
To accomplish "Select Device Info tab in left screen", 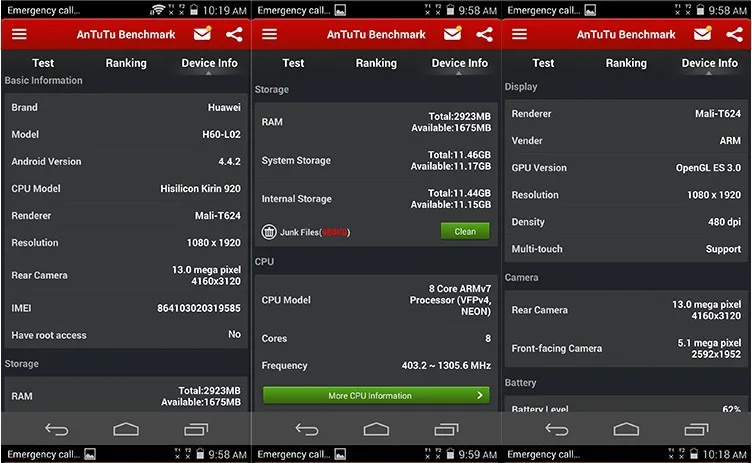I will point(209,63).
